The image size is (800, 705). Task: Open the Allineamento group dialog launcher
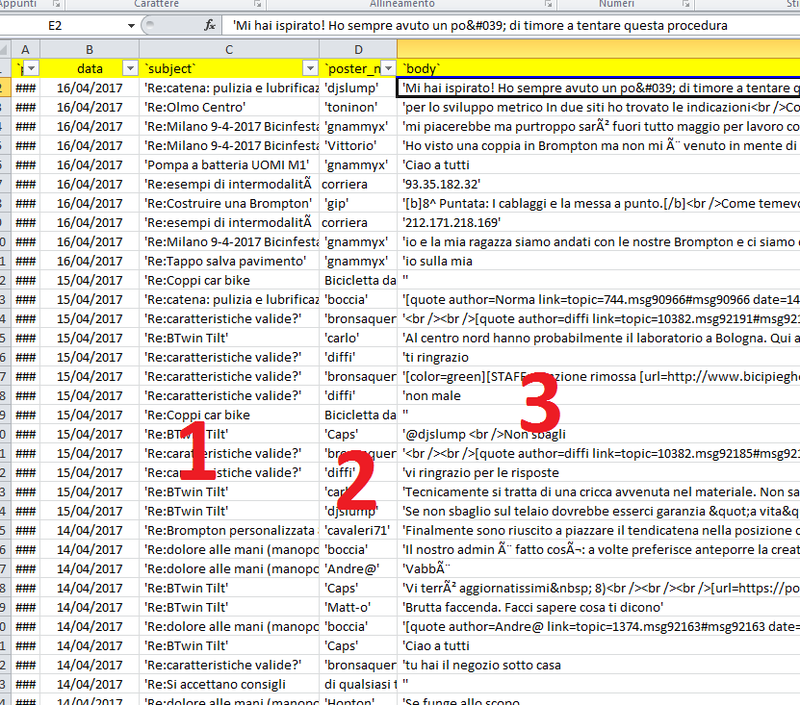pos(548,4)
